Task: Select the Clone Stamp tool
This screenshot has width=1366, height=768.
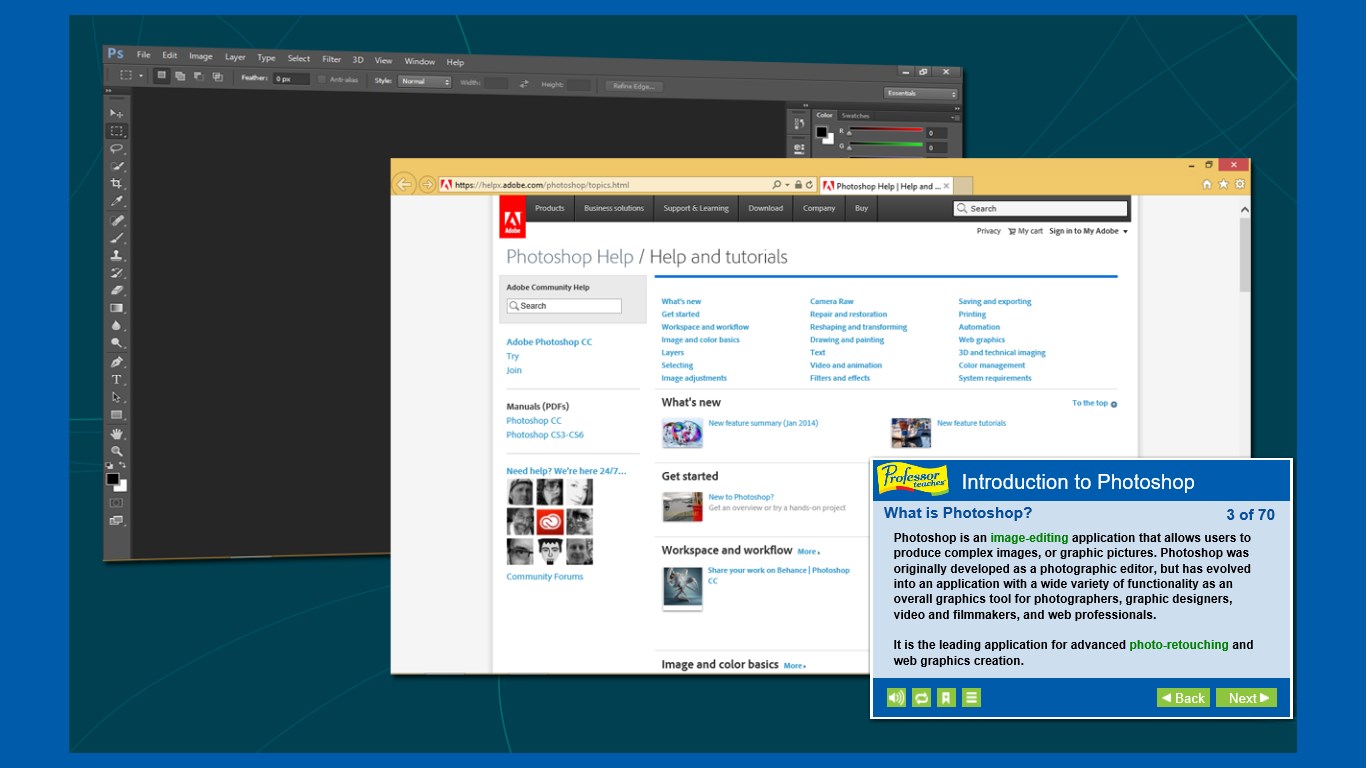Action: click(x=117, y=255)
